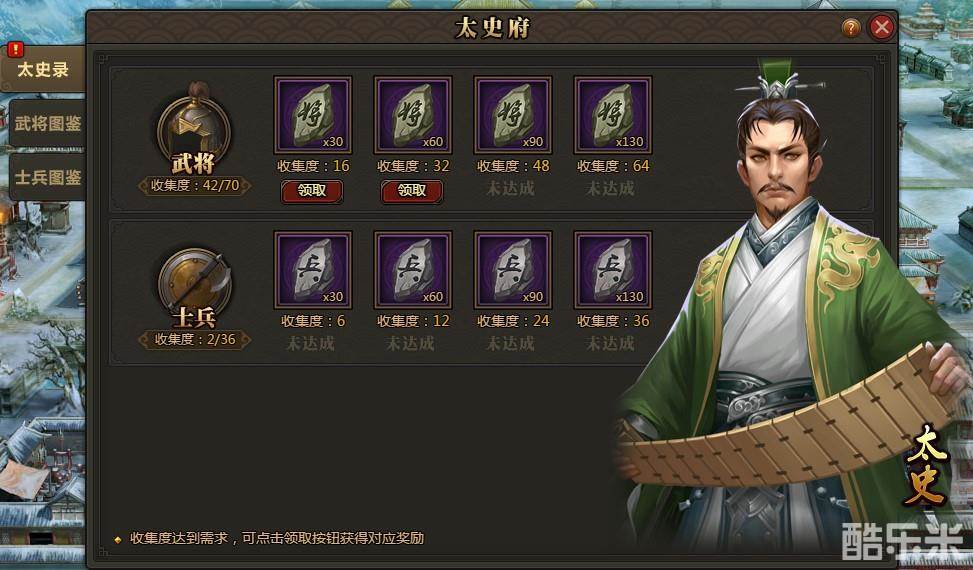This screenshot has width=973, height=570.
Task: Click the 兵 token x60 reward icon
Action: (413, 270)
